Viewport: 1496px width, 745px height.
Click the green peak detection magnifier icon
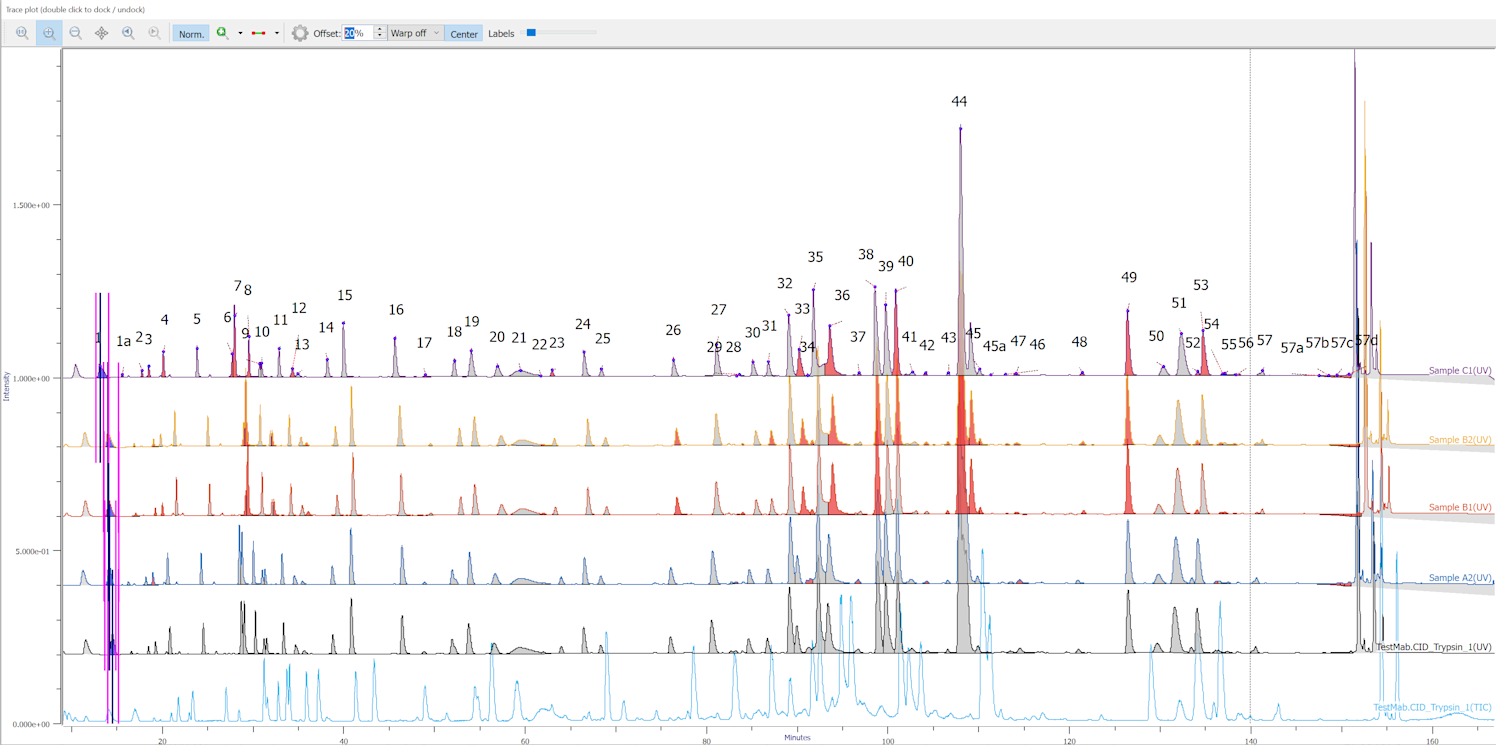(222, 33)
